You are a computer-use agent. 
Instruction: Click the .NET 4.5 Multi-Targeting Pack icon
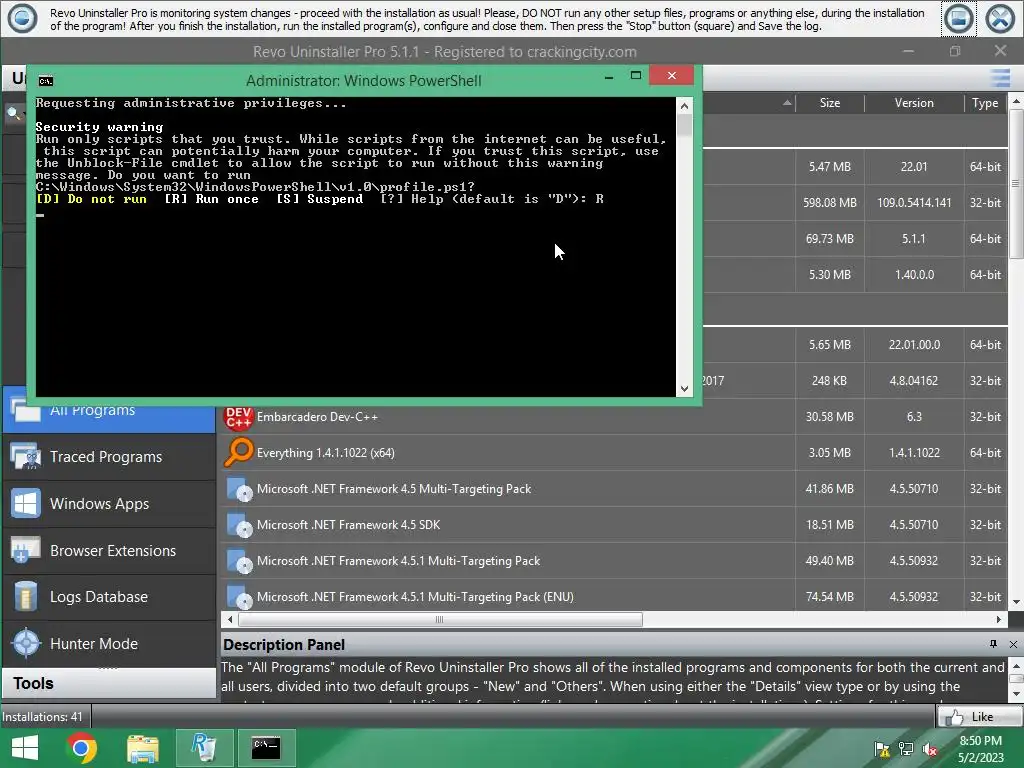click(239, 489)
